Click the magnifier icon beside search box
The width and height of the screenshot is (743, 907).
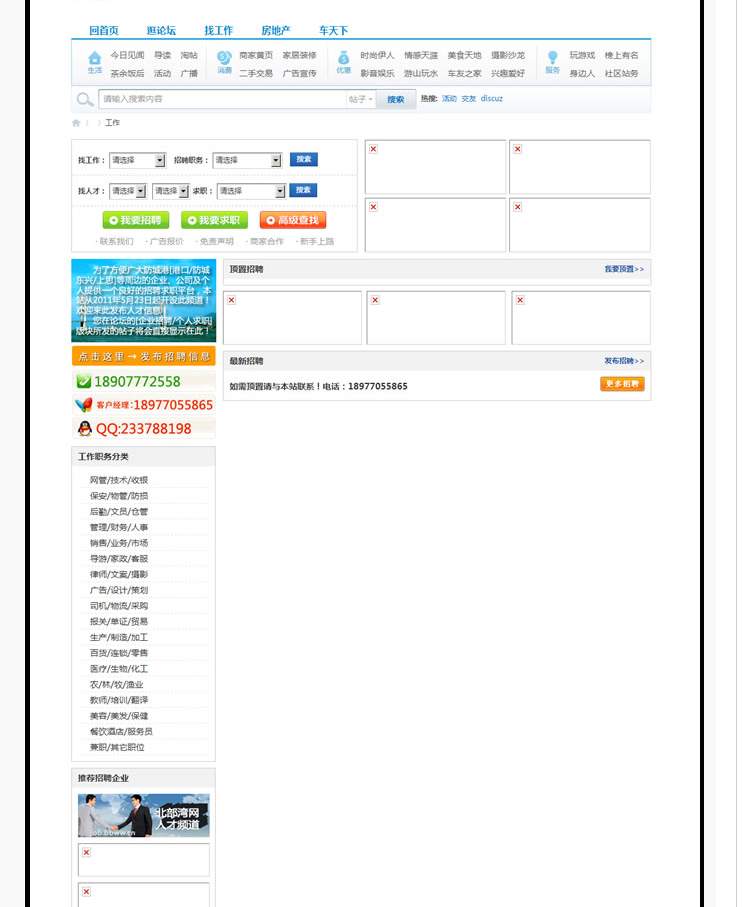tap(85, 99)
